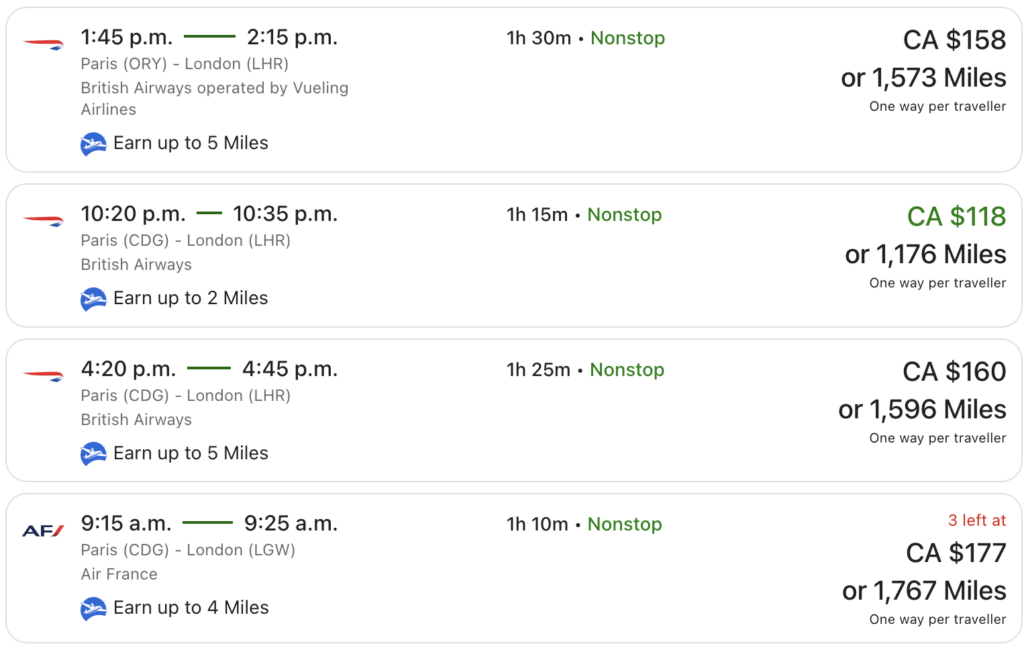Open the Nonstop label on the 1h 10m flight
1024x646 pixels.
click(628, 523)
